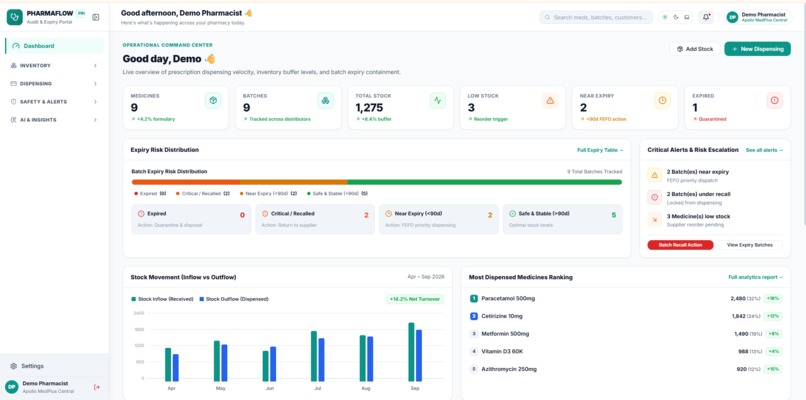Expand the AI & Insights section chevron

coord(95,120)
